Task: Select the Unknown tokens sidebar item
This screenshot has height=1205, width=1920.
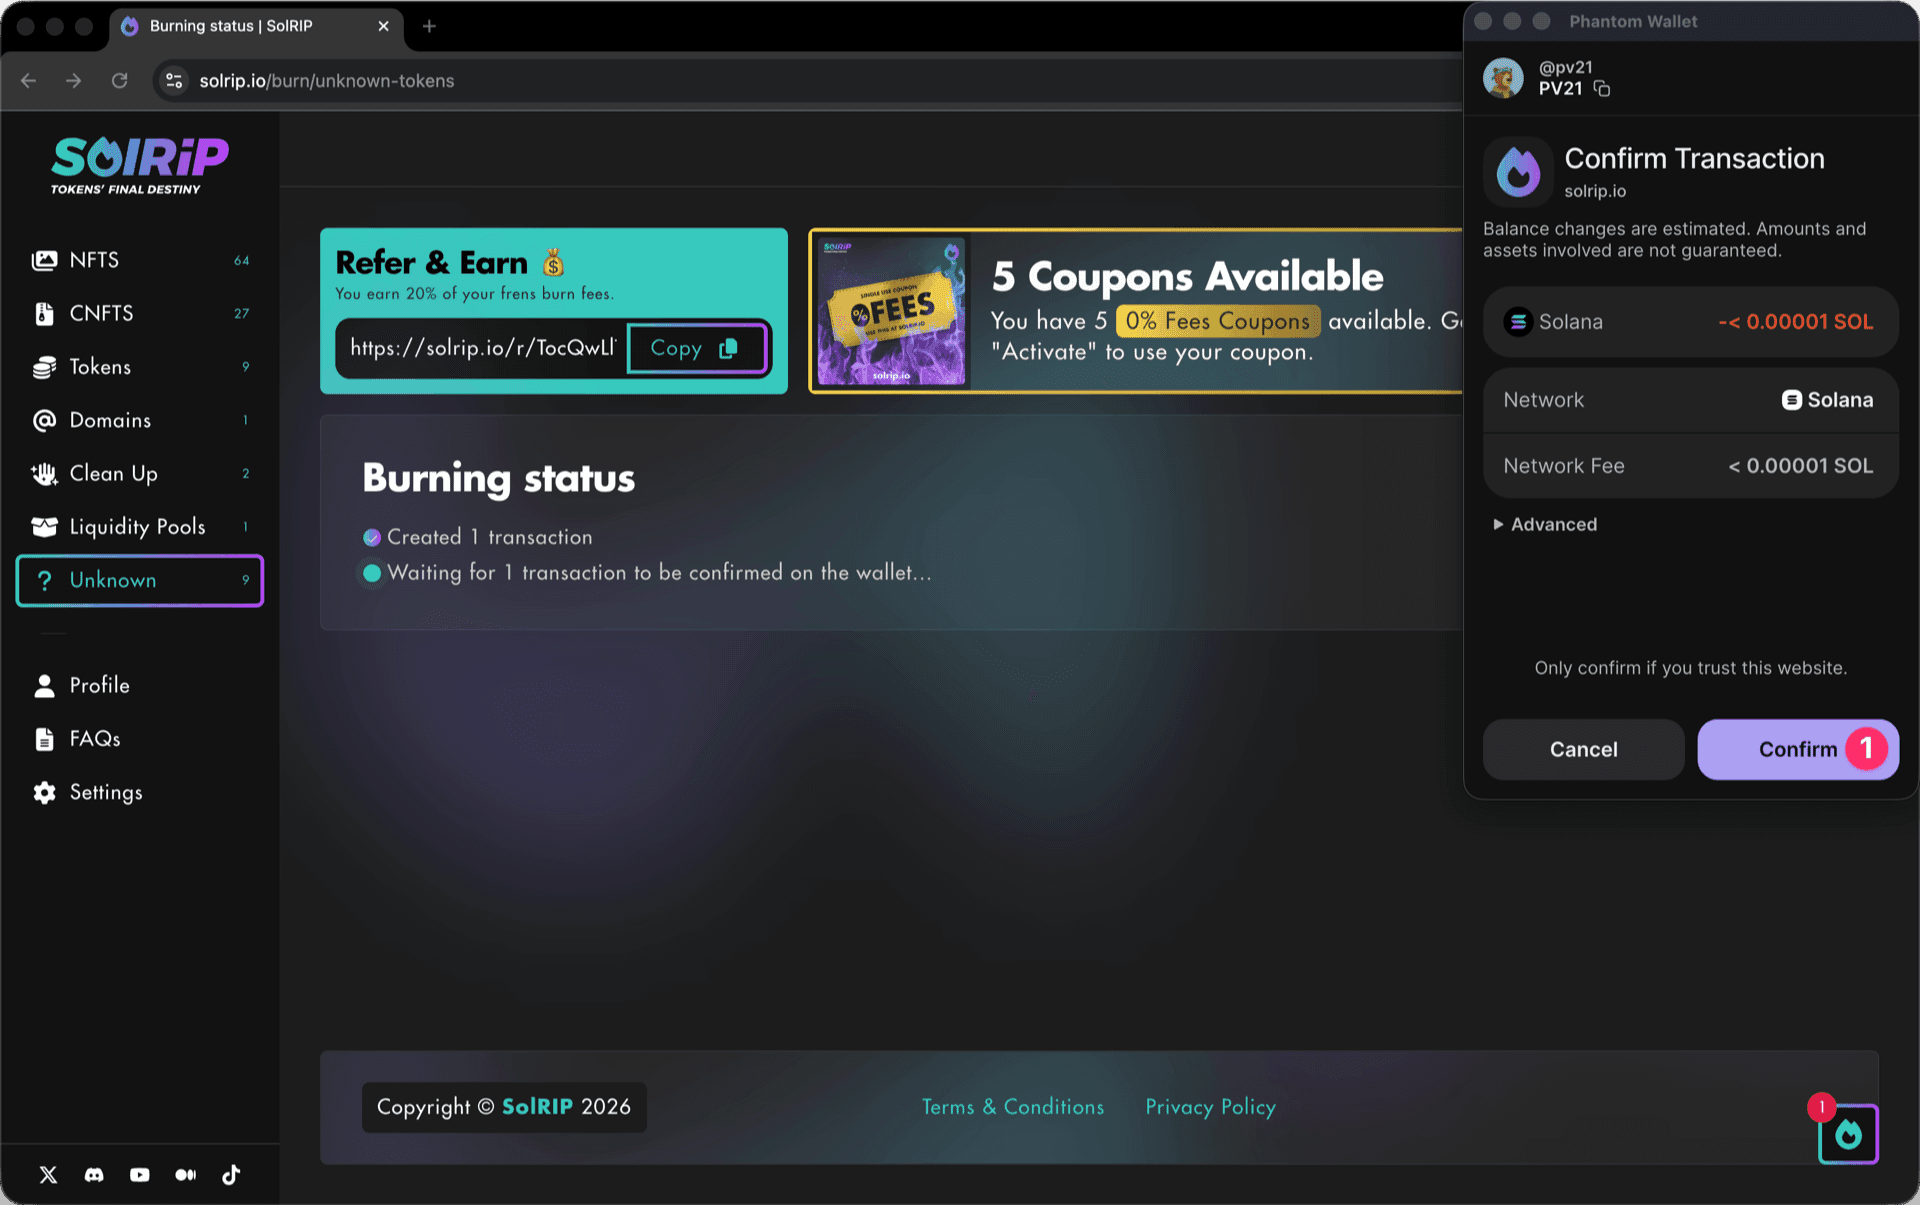Action: pyautogui.click(x=140, y=580)
